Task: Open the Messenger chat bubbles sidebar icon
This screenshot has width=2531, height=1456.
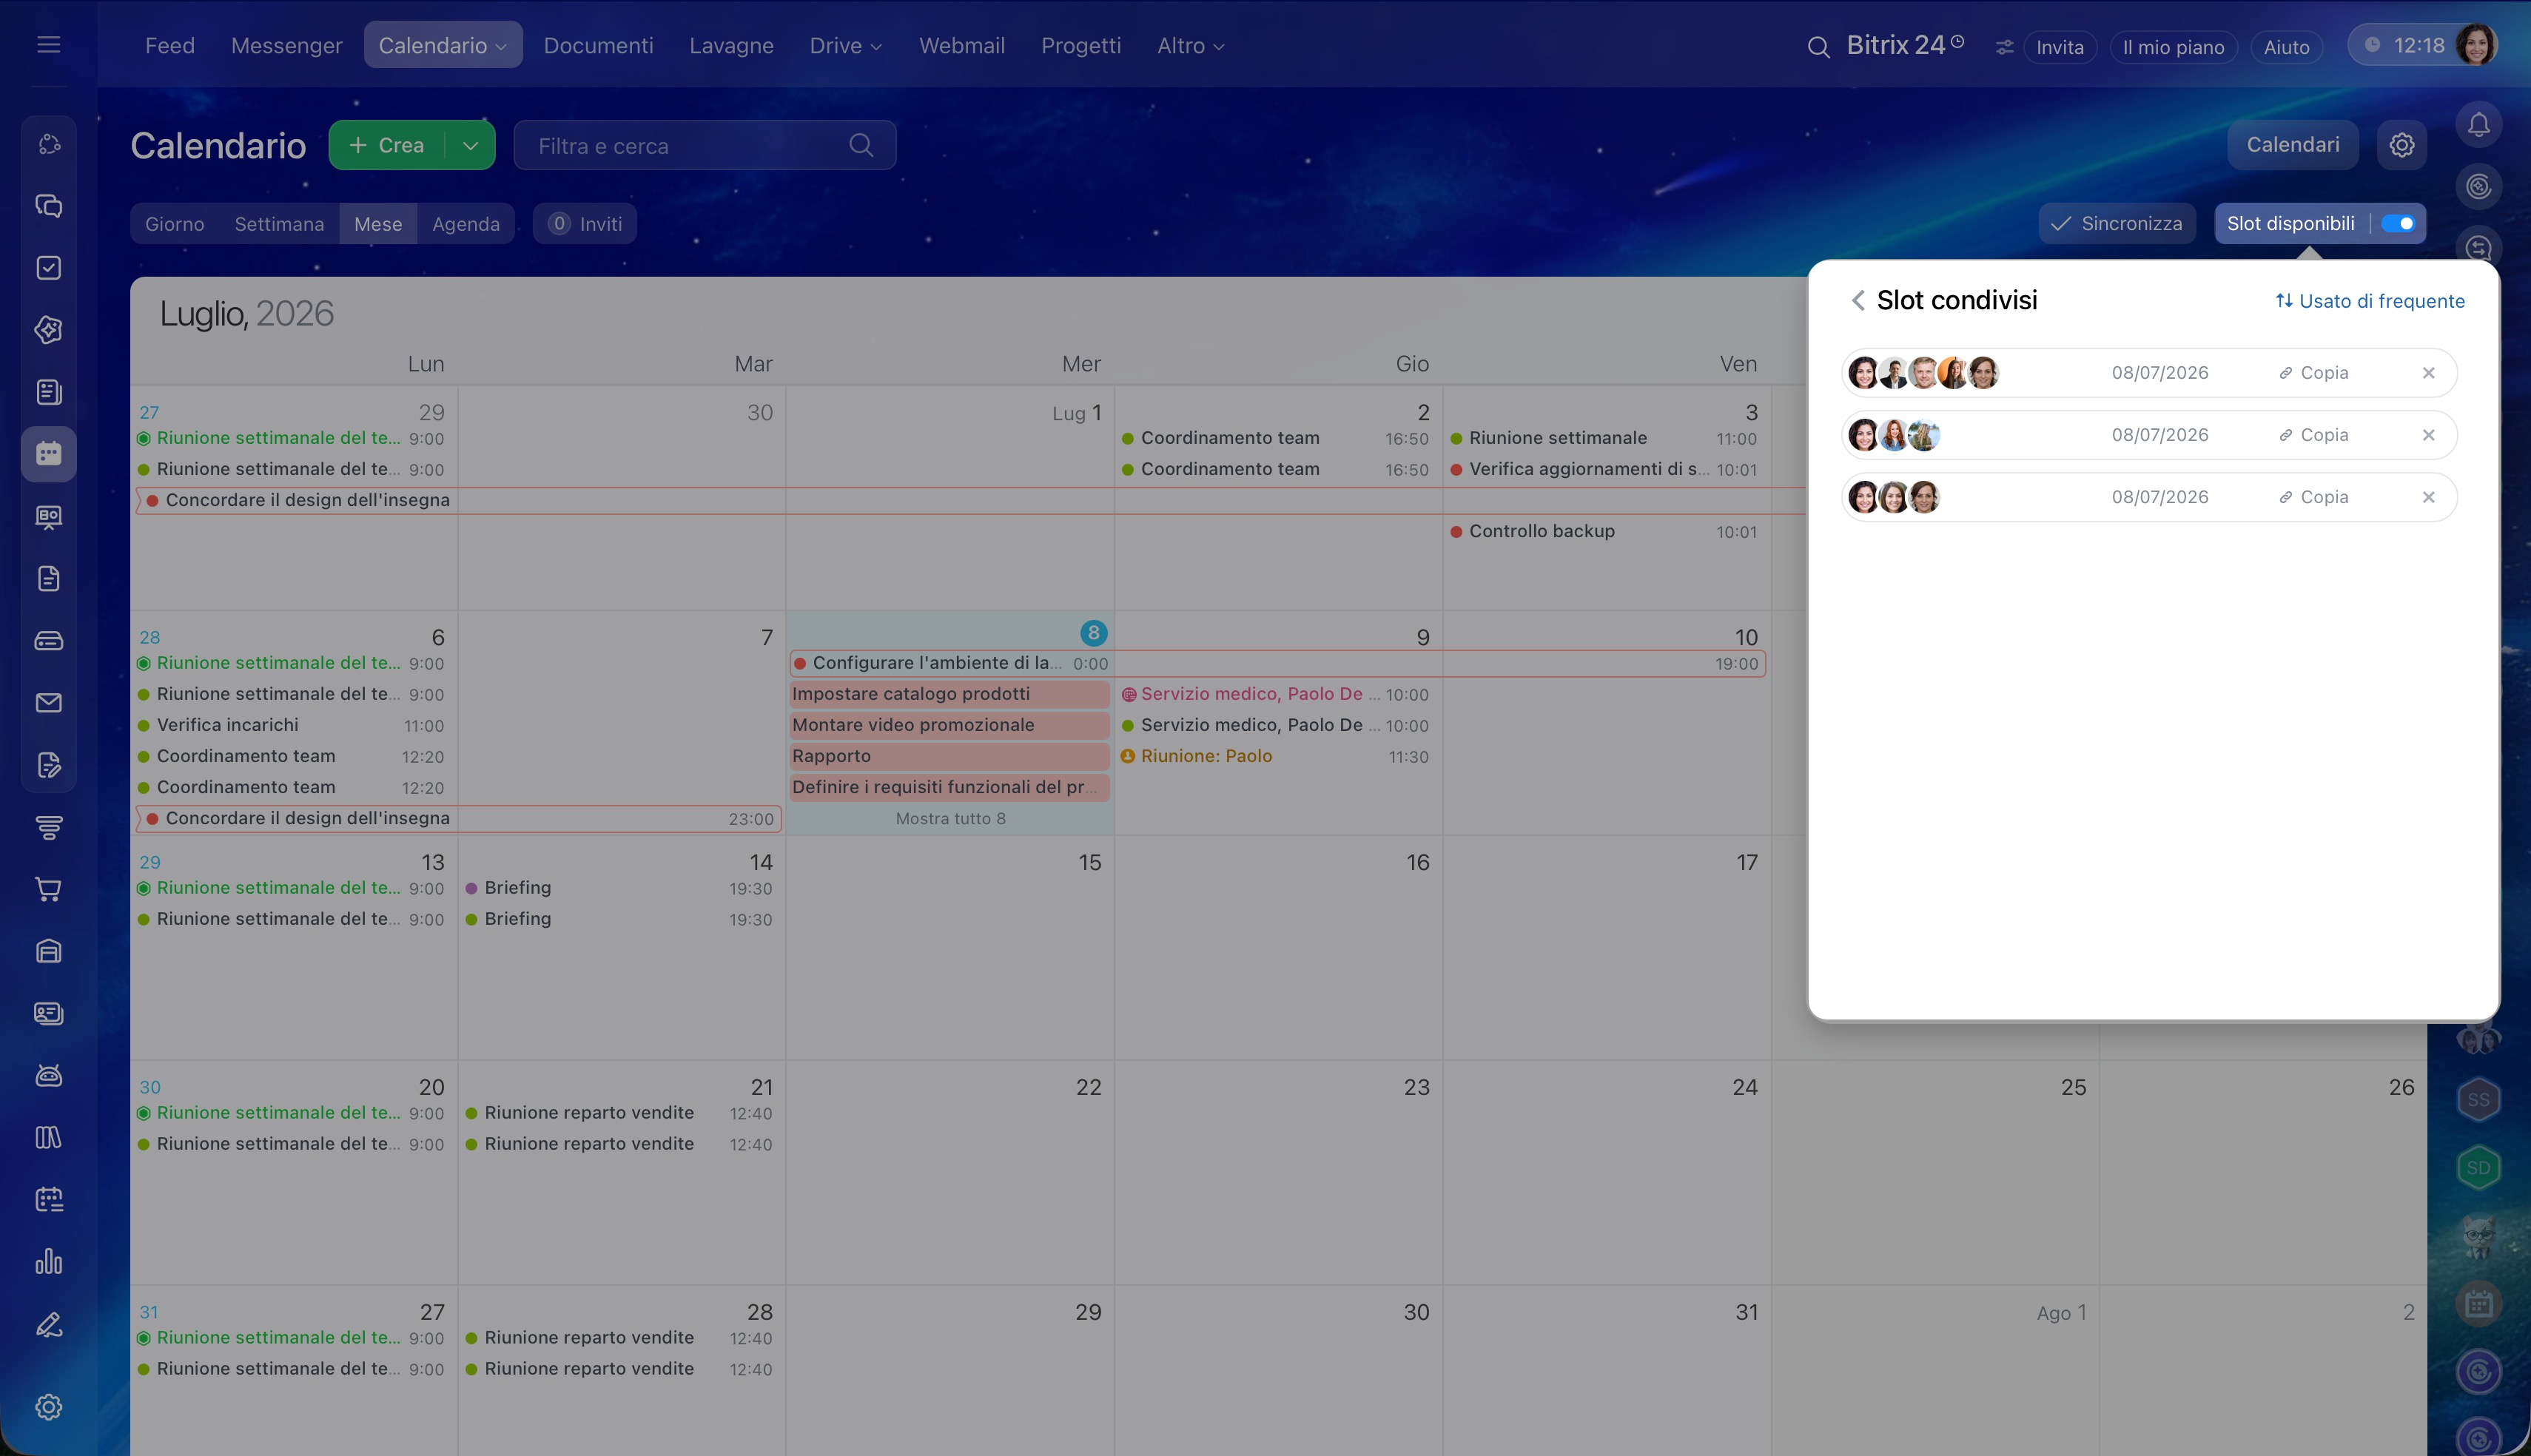Action: coord(49,206)
